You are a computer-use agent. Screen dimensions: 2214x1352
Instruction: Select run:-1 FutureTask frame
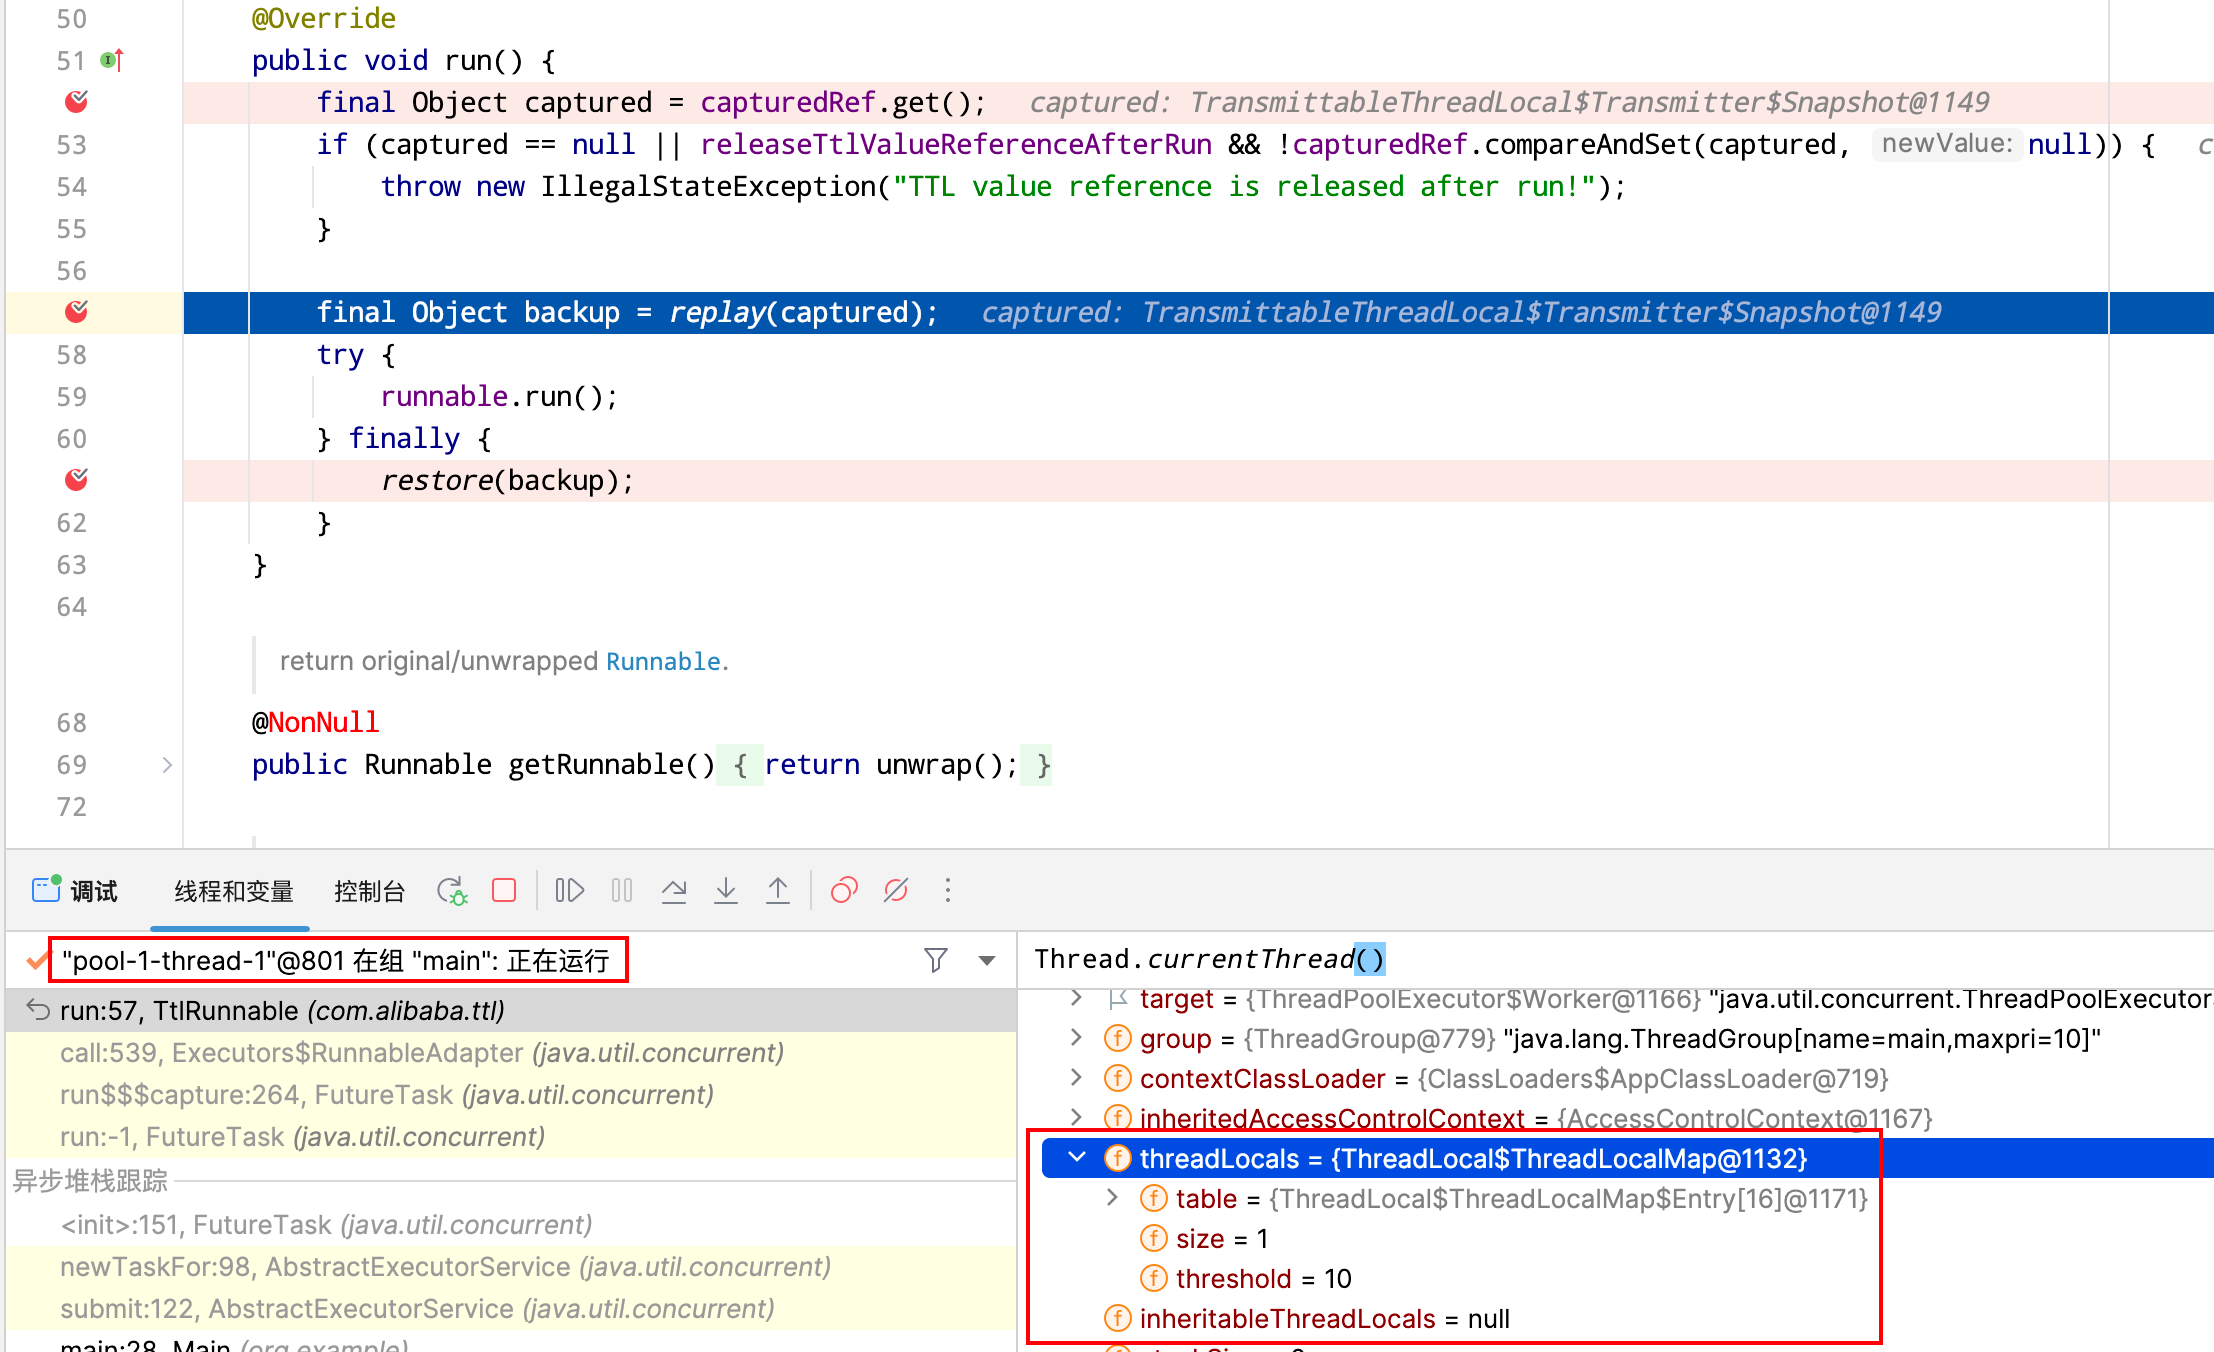[x=511, y=1137]
